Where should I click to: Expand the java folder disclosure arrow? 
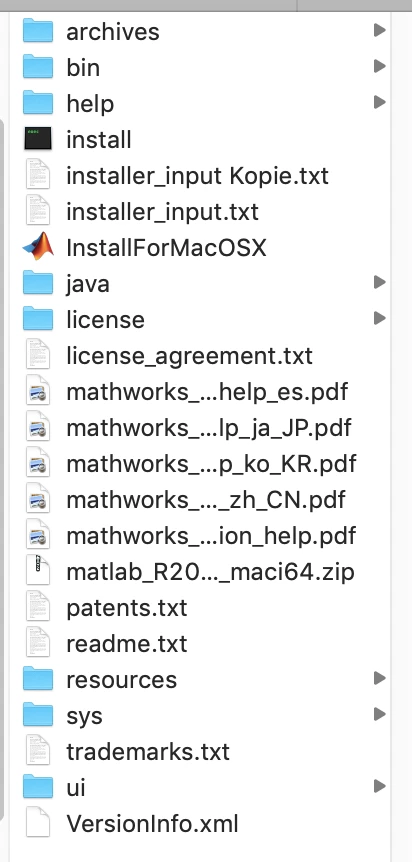click(x=379, y=283)
